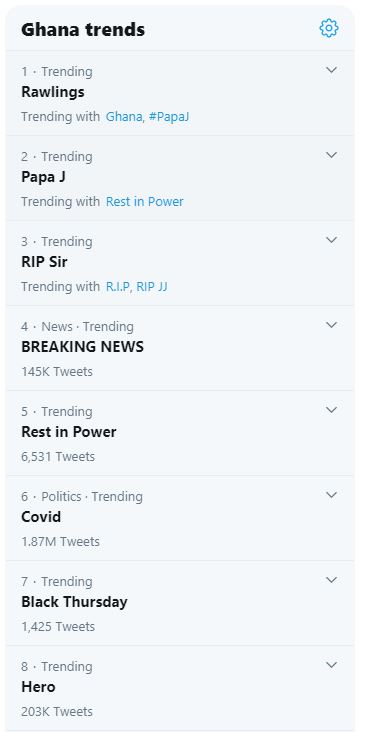This screenshot has width=381, height=732.
Task: View the Covid politics trend
Action: click(41, 517)
